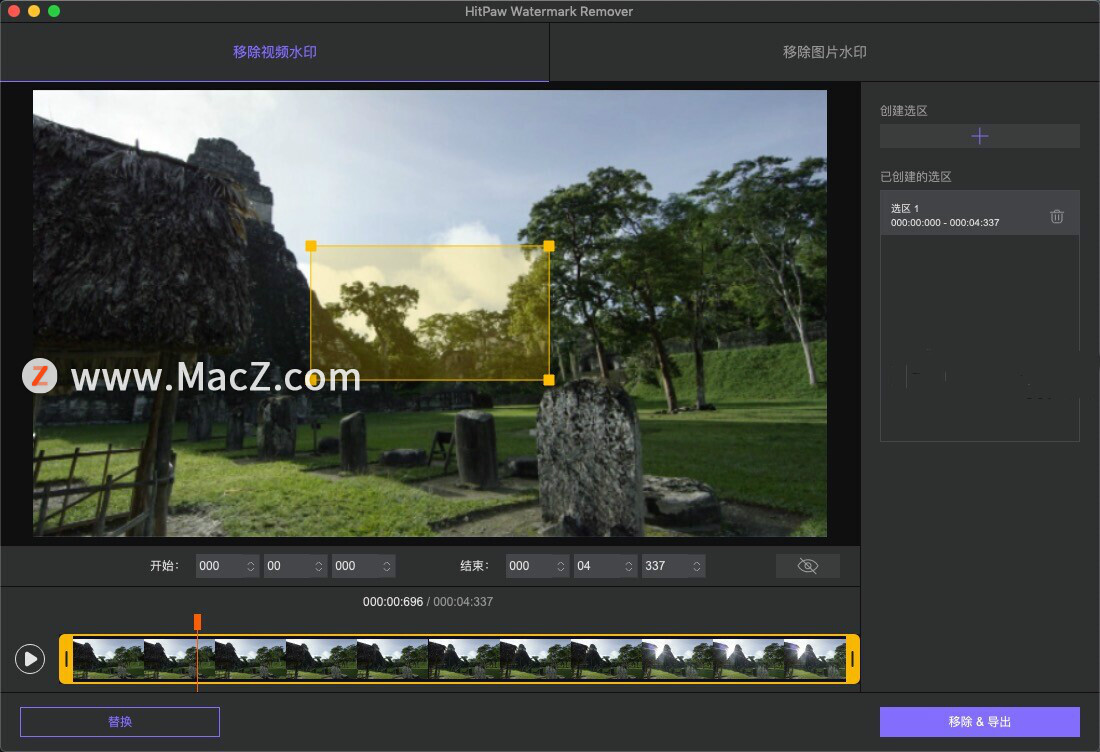Maximize window with green button
This screenshot has height=752, width=1100.
(54, 11)
